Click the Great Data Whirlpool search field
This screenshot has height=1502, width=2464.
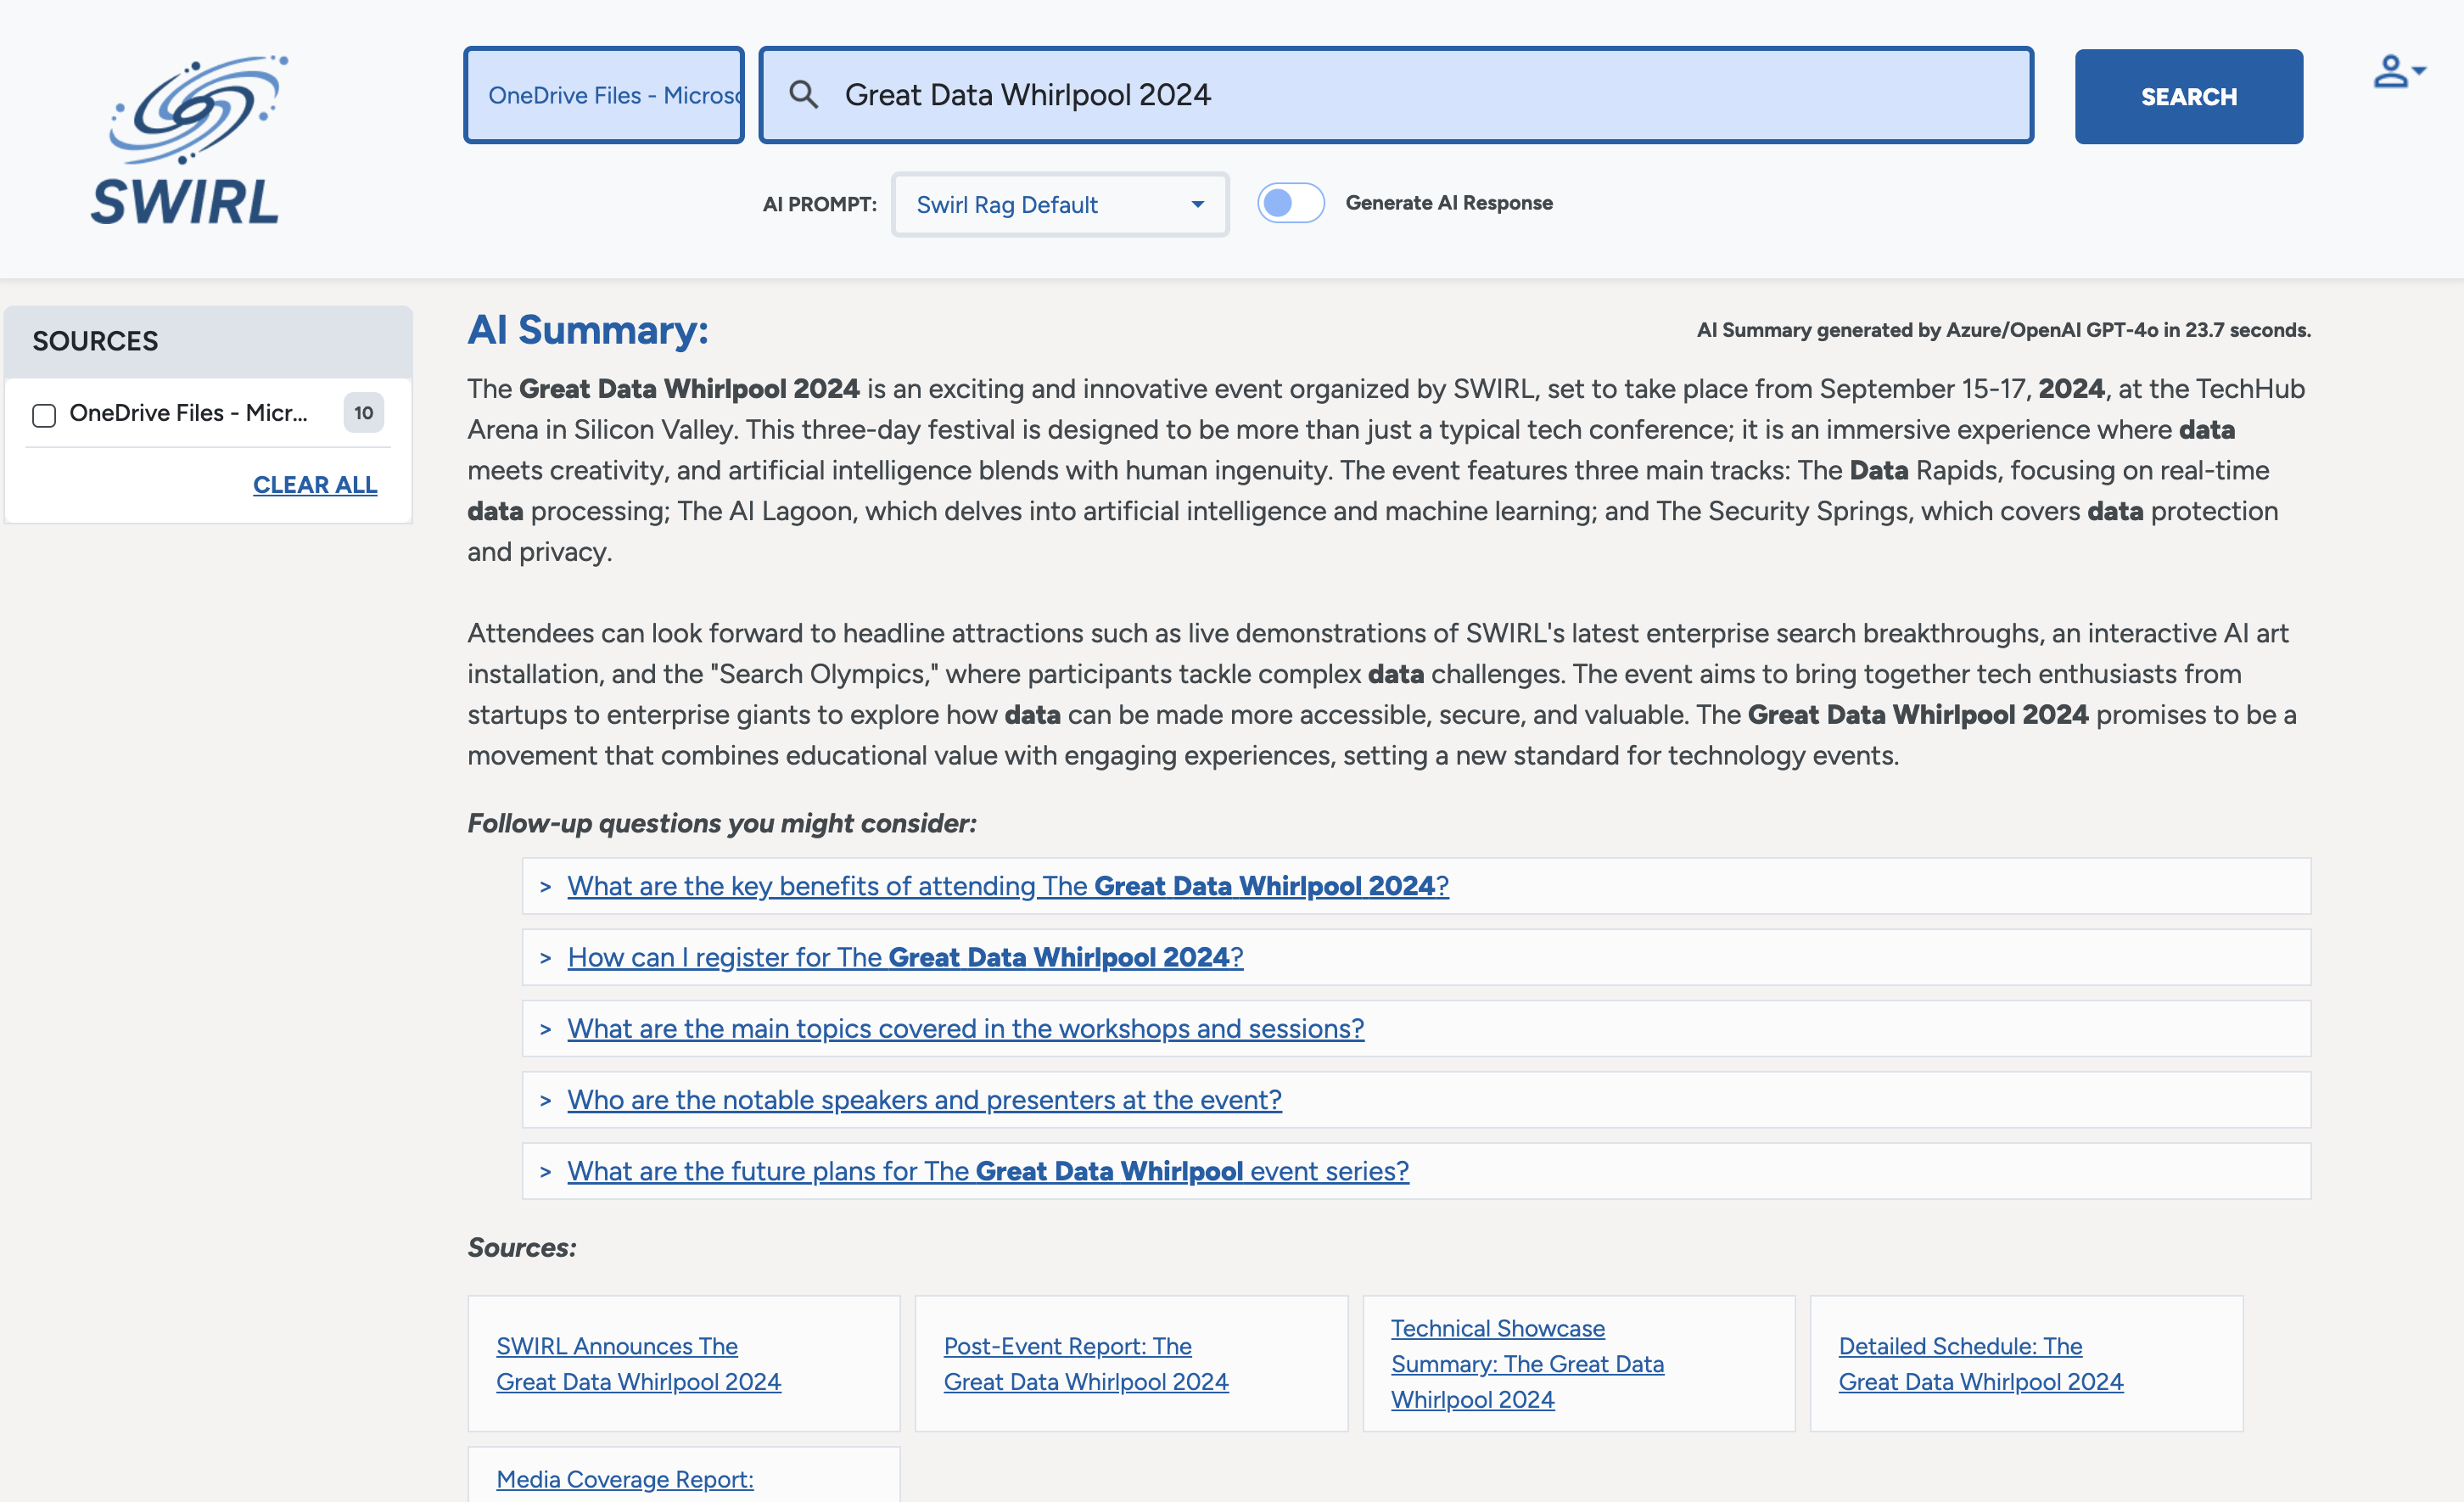(1400, 95)
